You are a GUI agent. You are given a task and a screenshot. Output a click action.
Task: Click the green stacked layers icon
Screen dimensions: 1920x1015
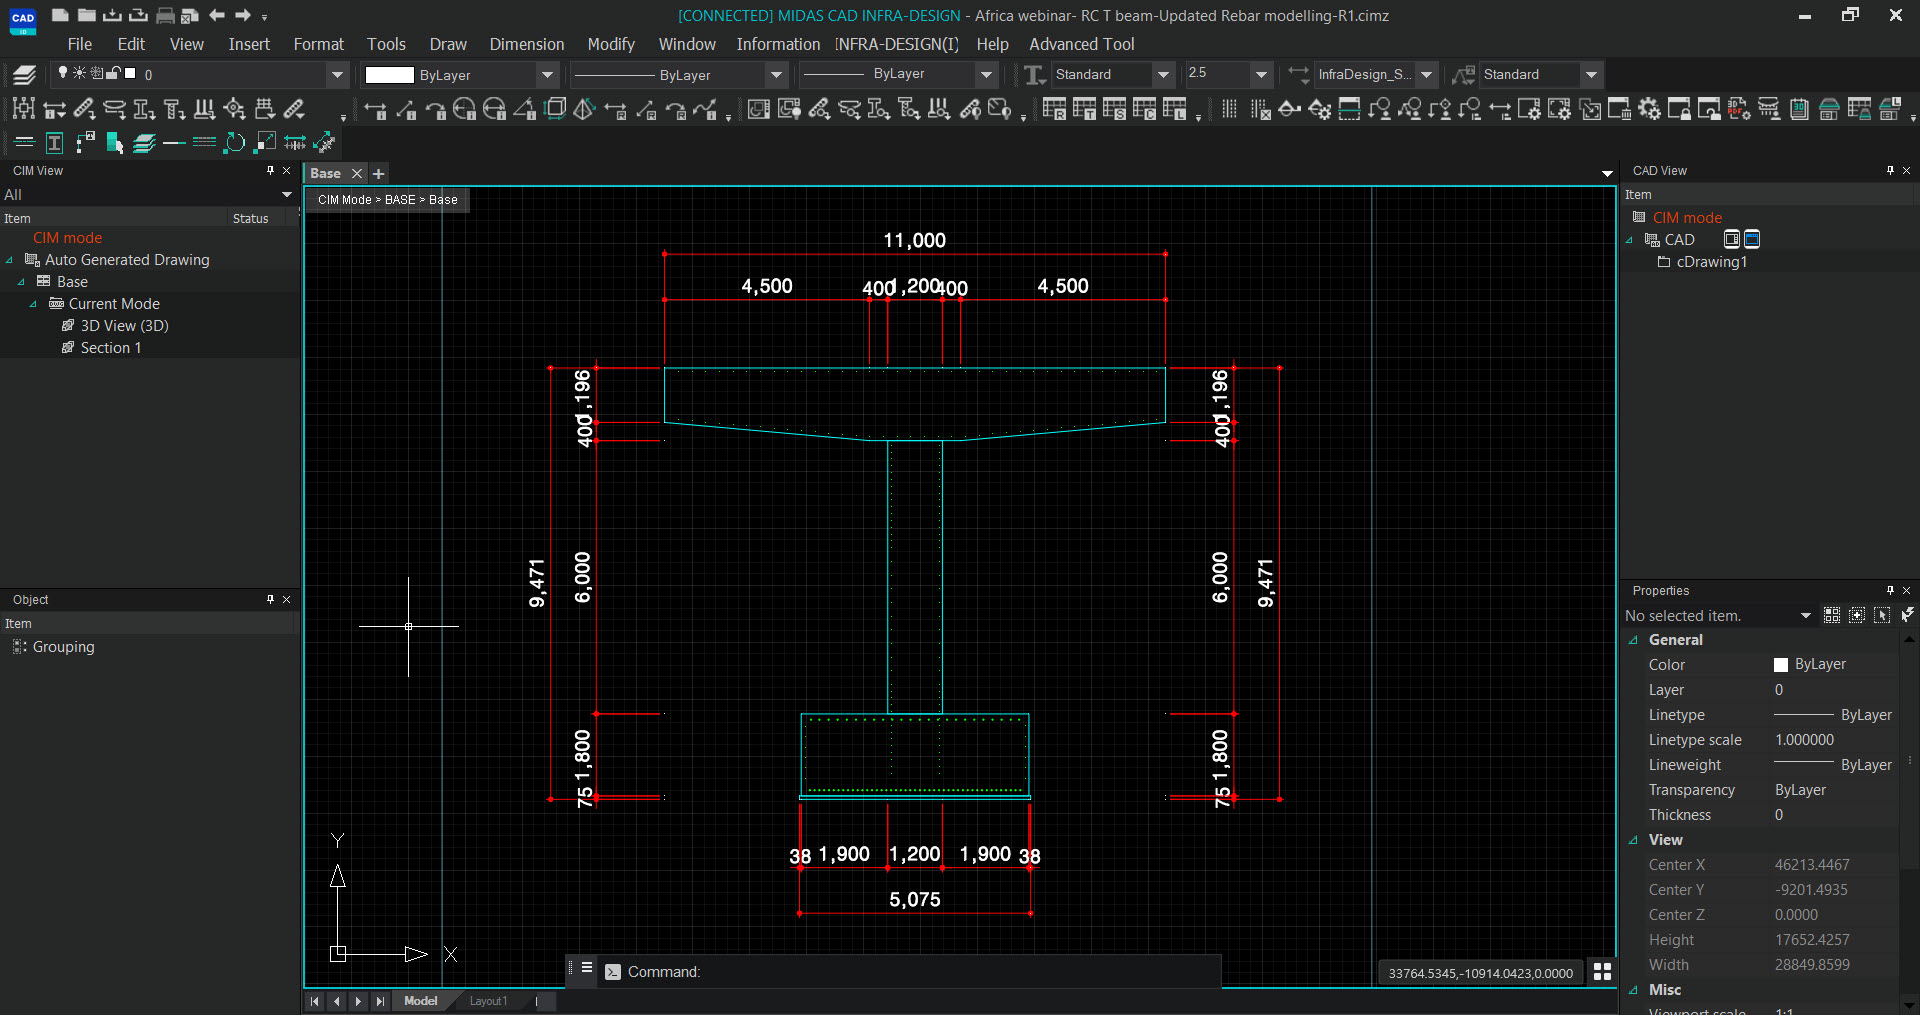coord(144,143)
